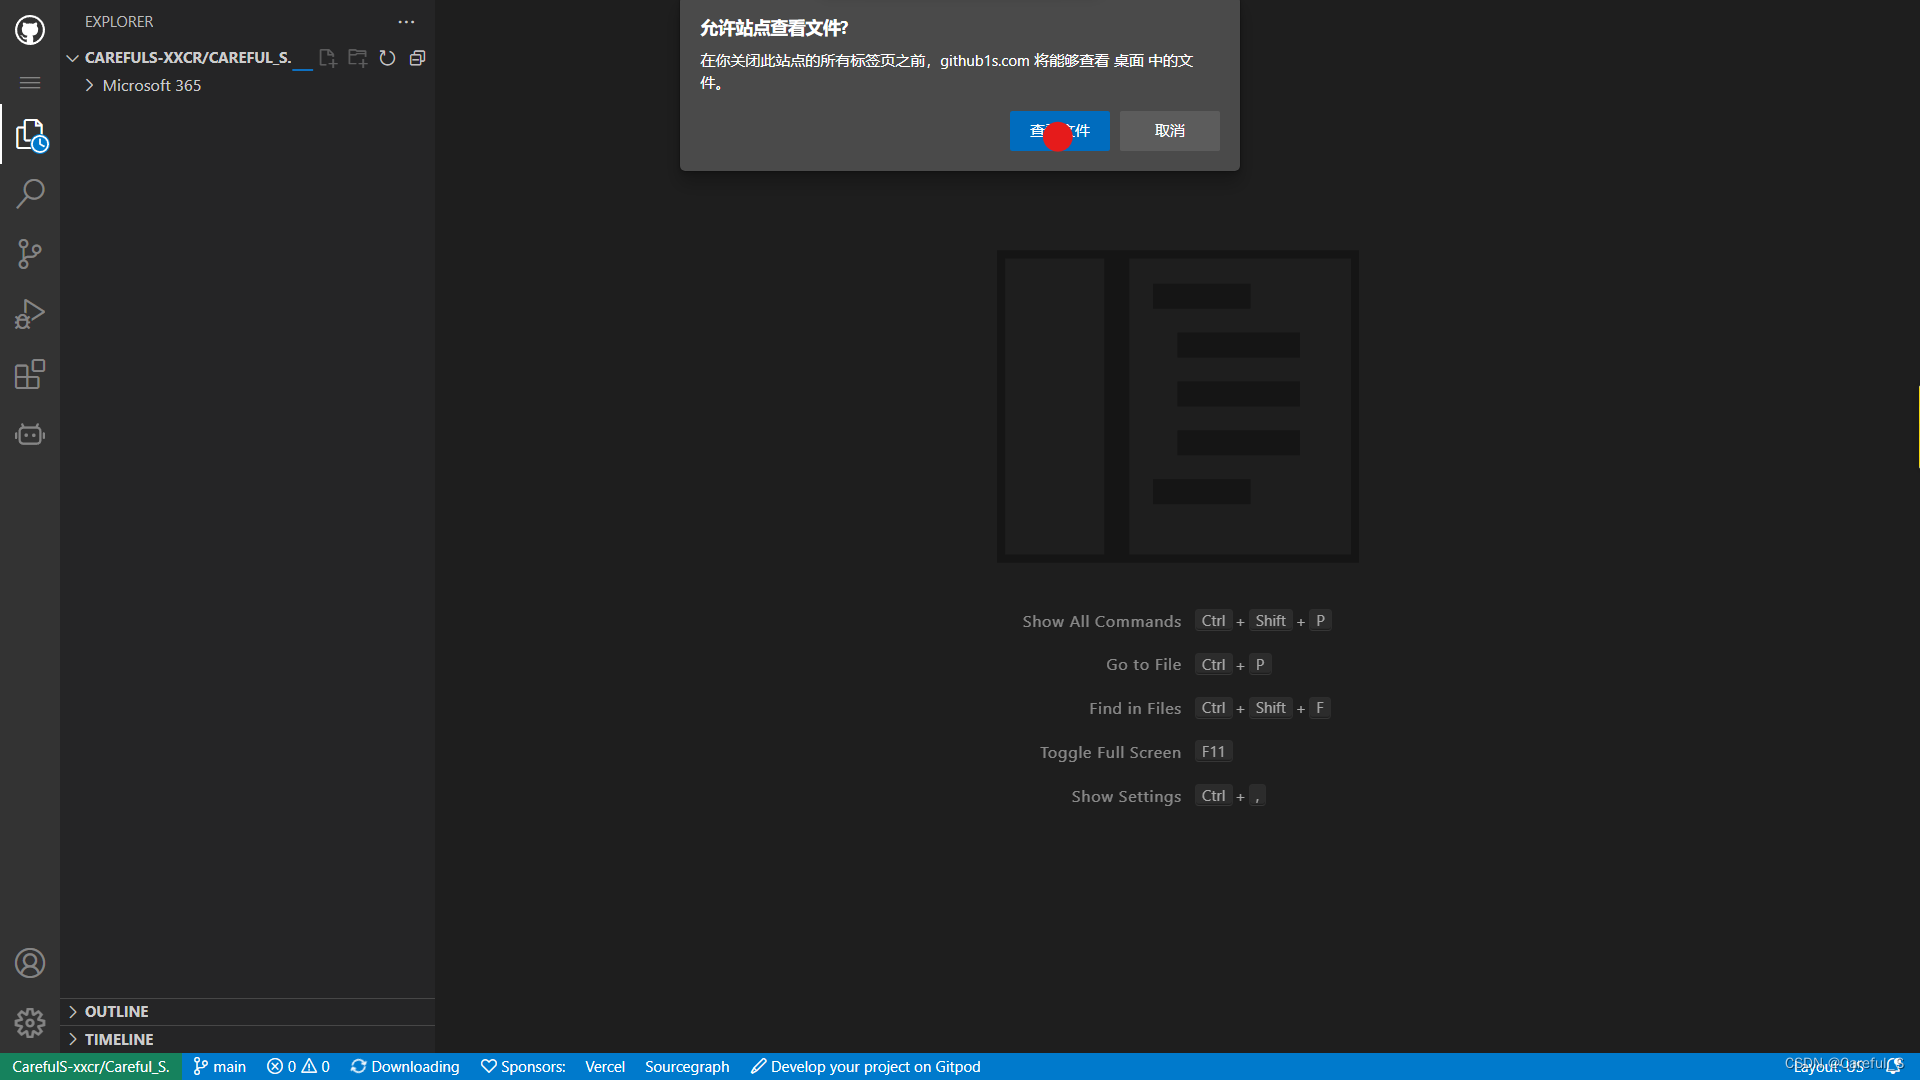Click the New File explorer icon
Screen dimensions: 1920x1080
[327, 58]
